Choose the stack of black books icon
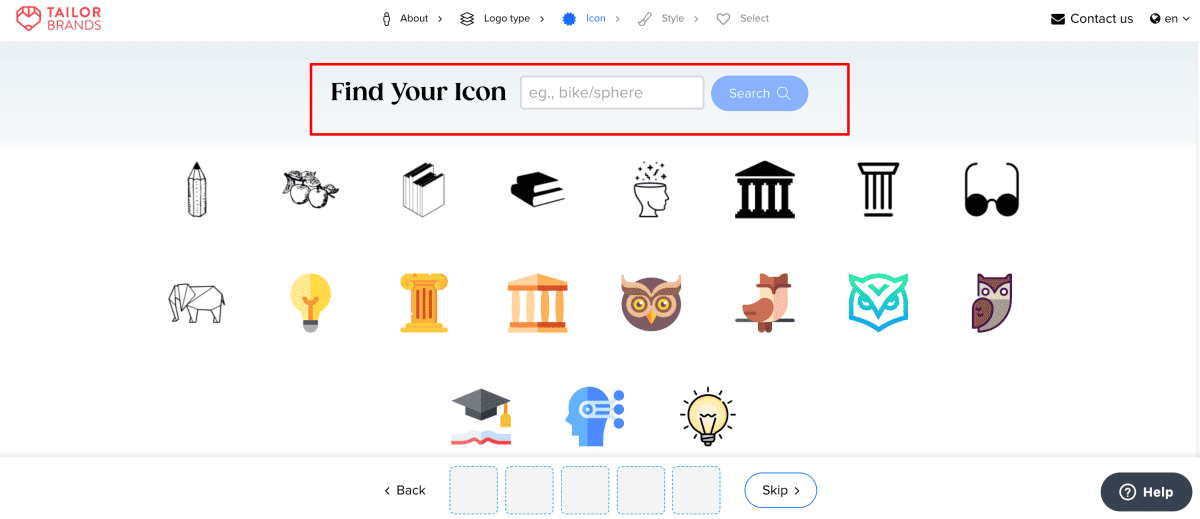 537,189
